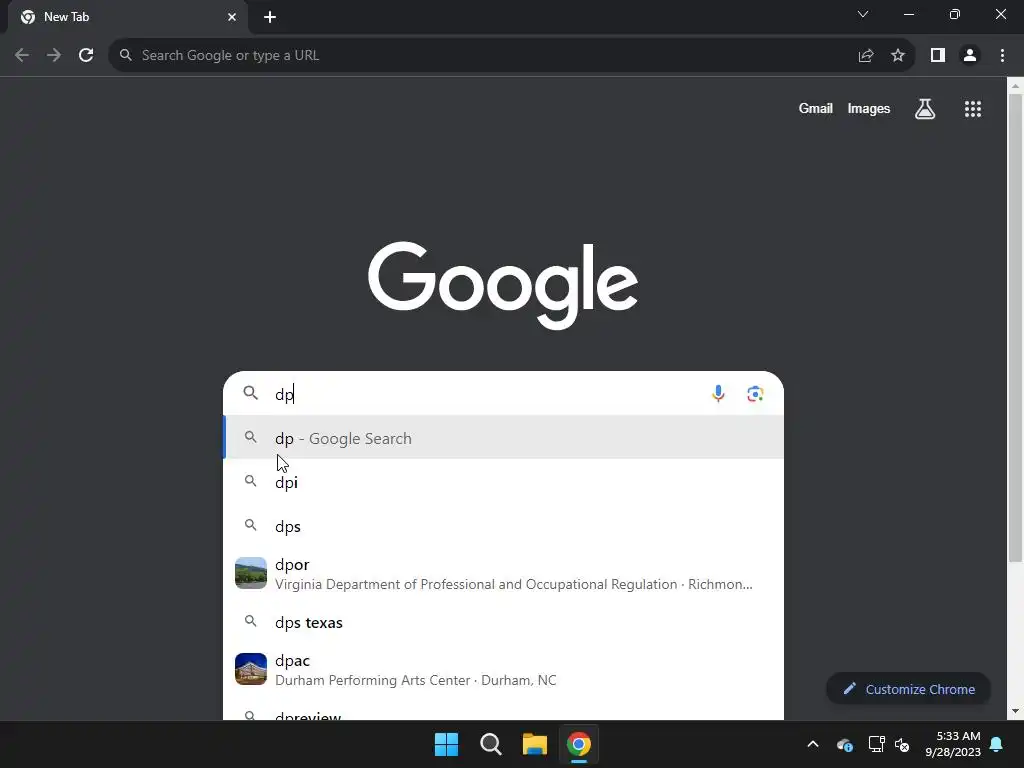Close the New Tab tab
Image resolution: width=1024 pixels, height=768 pixels.
pyautogui.click(x=232, y=17)
